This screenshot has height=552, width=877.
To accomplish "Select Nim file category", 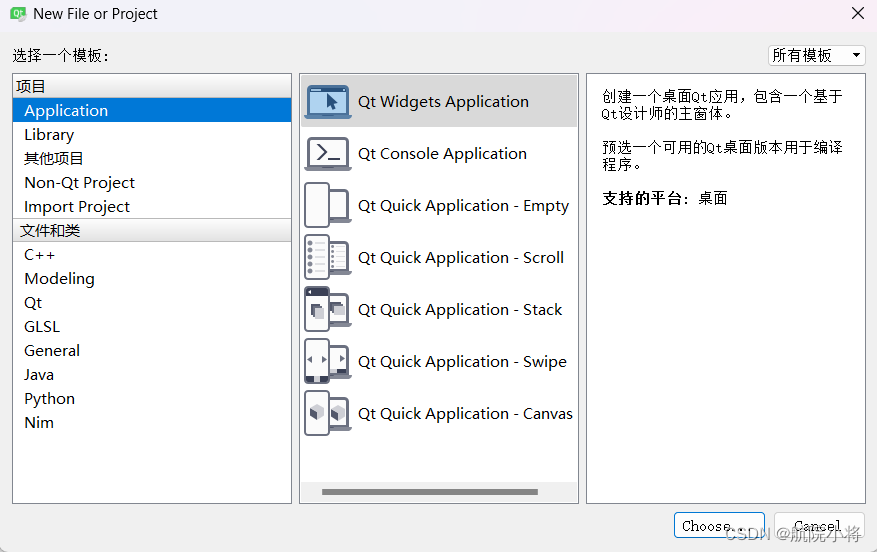I will coord(152,423).
